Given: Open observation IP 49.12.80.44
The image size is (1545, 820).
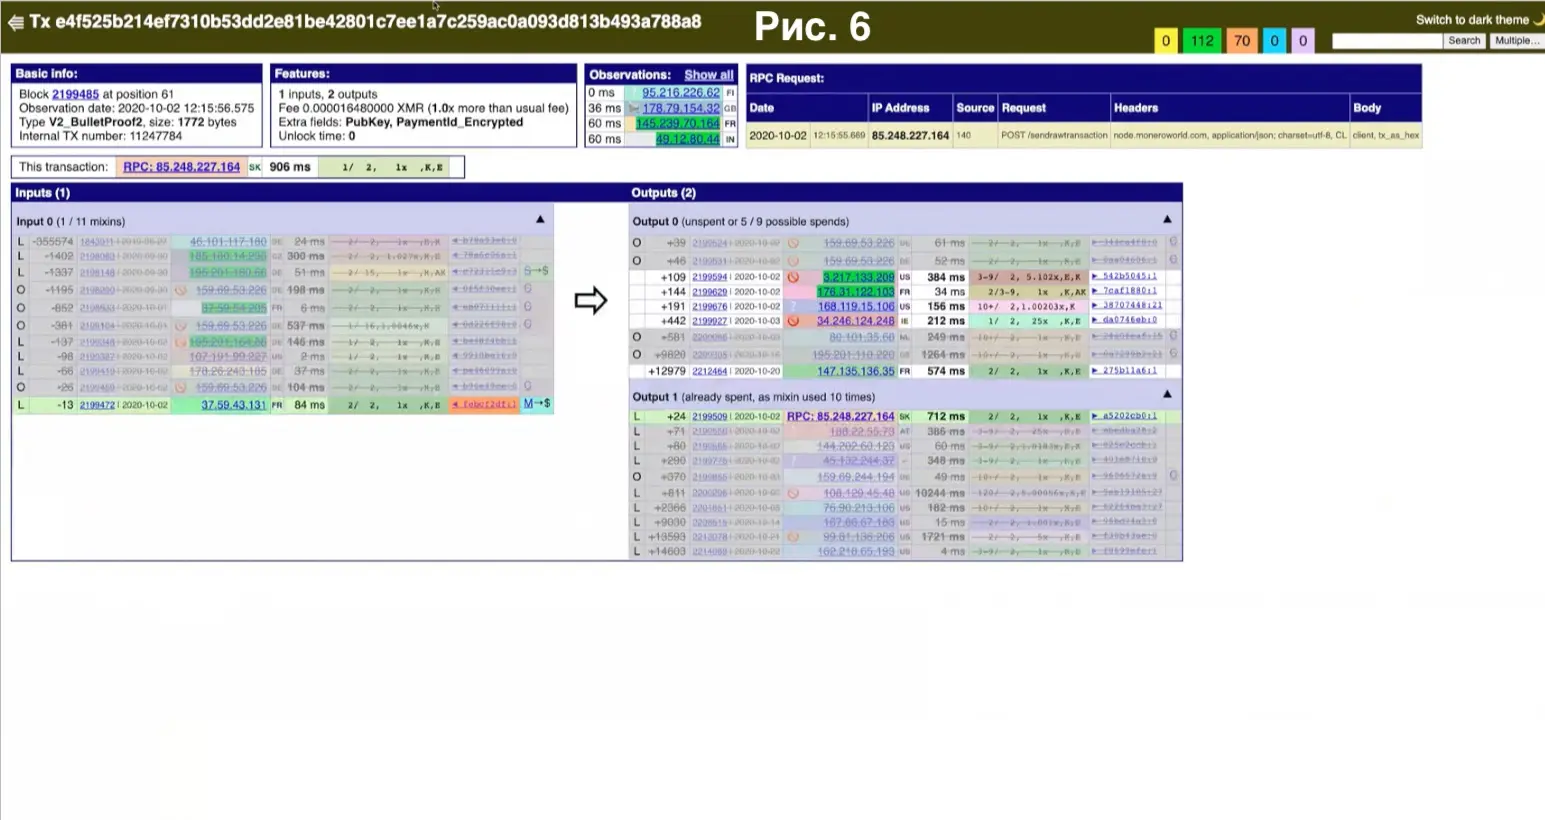Looking at the screenshot, I should (687, 139).
